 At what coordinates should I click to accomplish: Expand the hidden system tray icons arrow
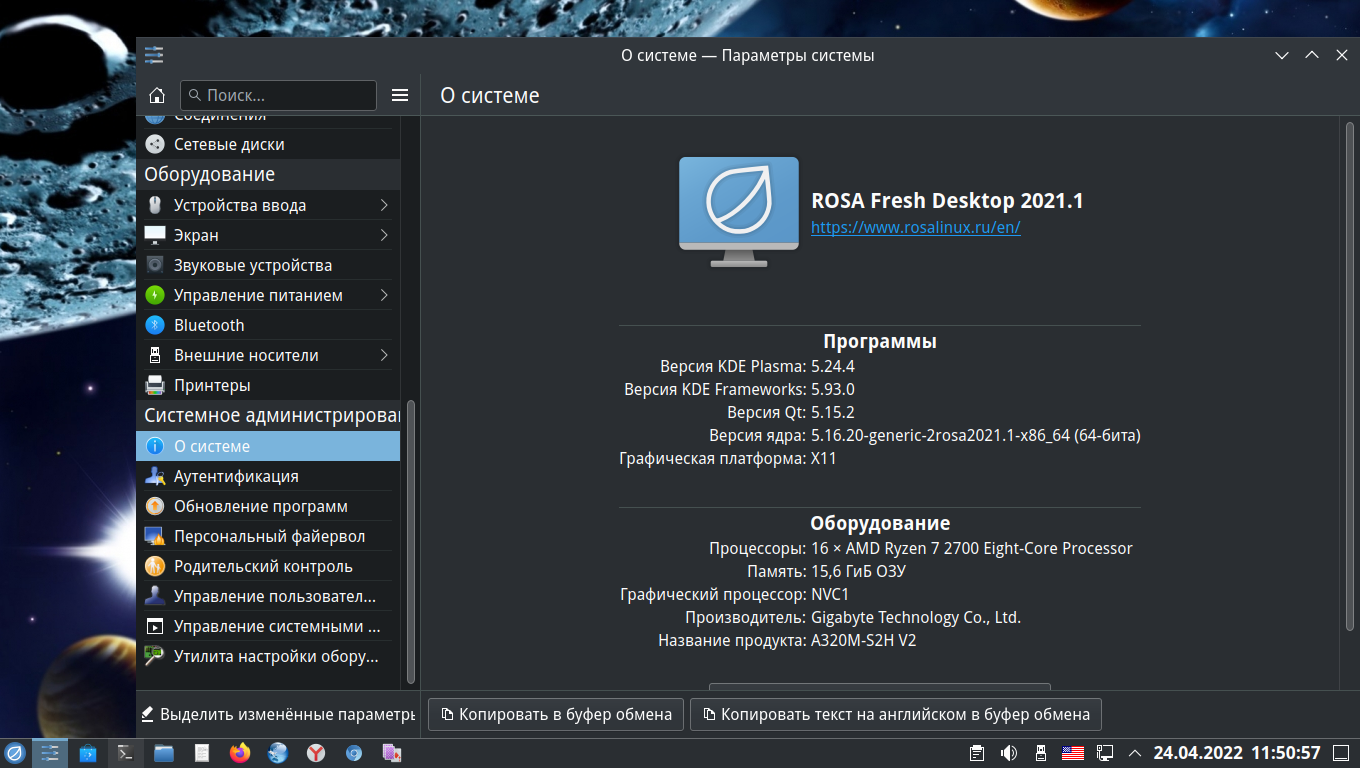point(1135,753)
